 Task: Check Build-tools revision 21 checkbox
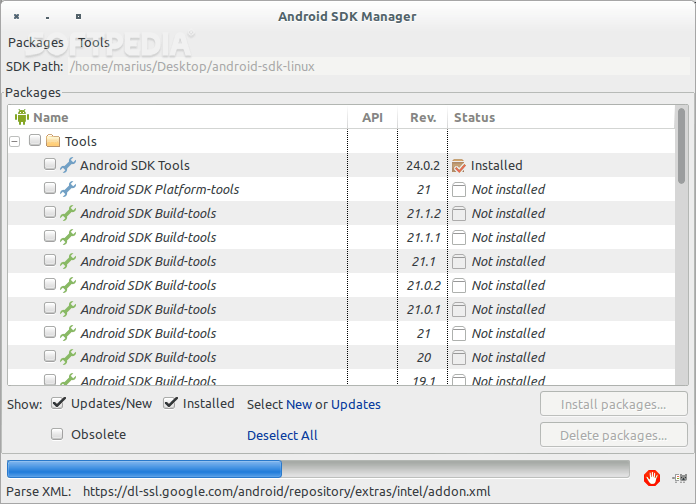pyautogui.click(x=50, y=332)
